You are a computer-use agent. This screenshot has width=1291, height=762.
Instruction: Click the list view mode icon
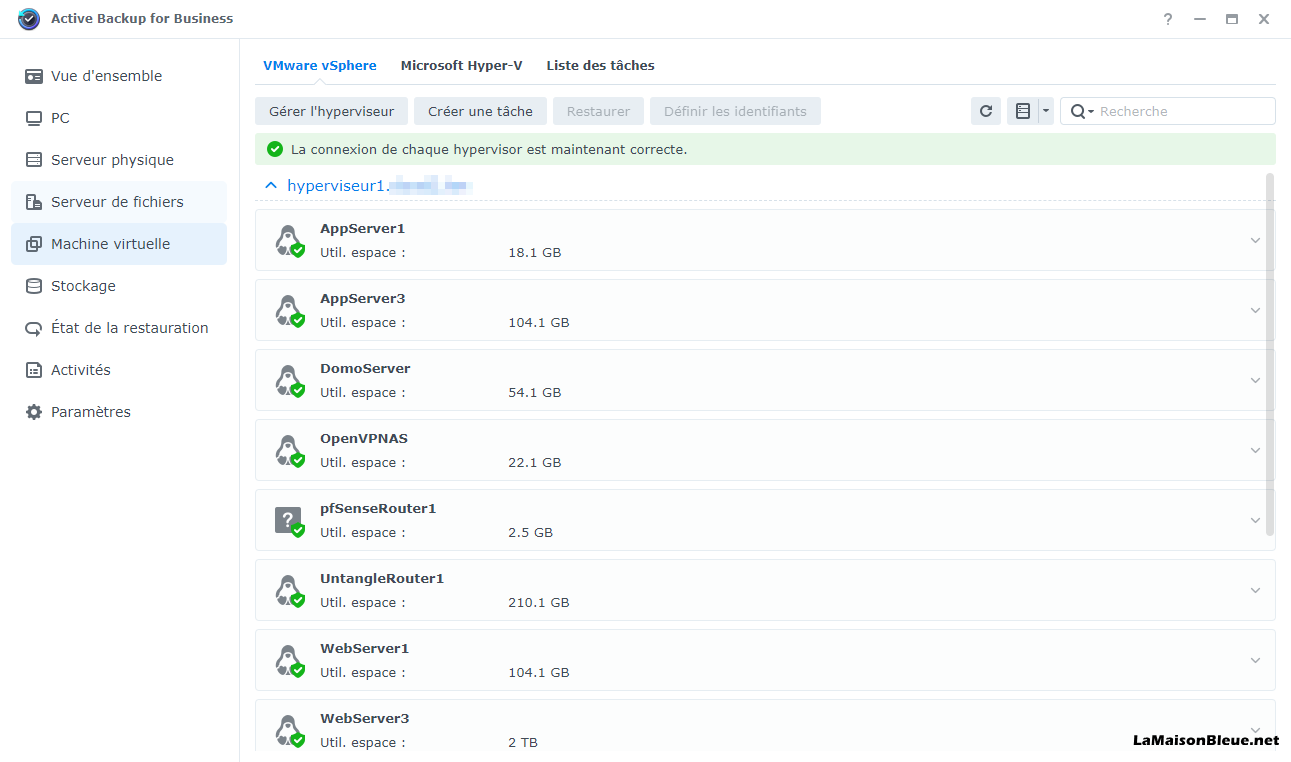1022,111
